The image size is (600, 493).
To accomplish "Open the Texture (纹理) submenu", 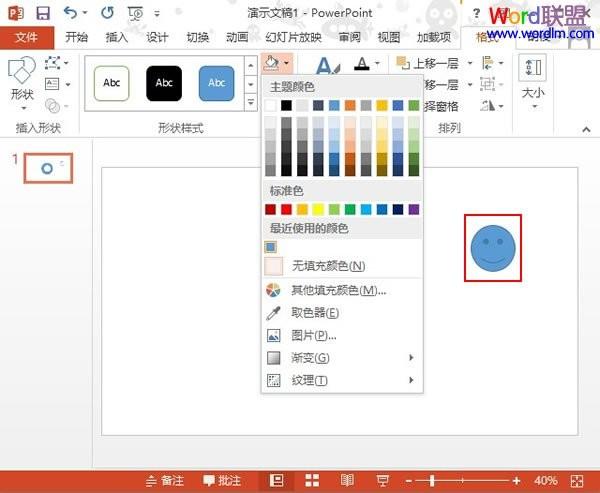I will click(x=342, y=380).
